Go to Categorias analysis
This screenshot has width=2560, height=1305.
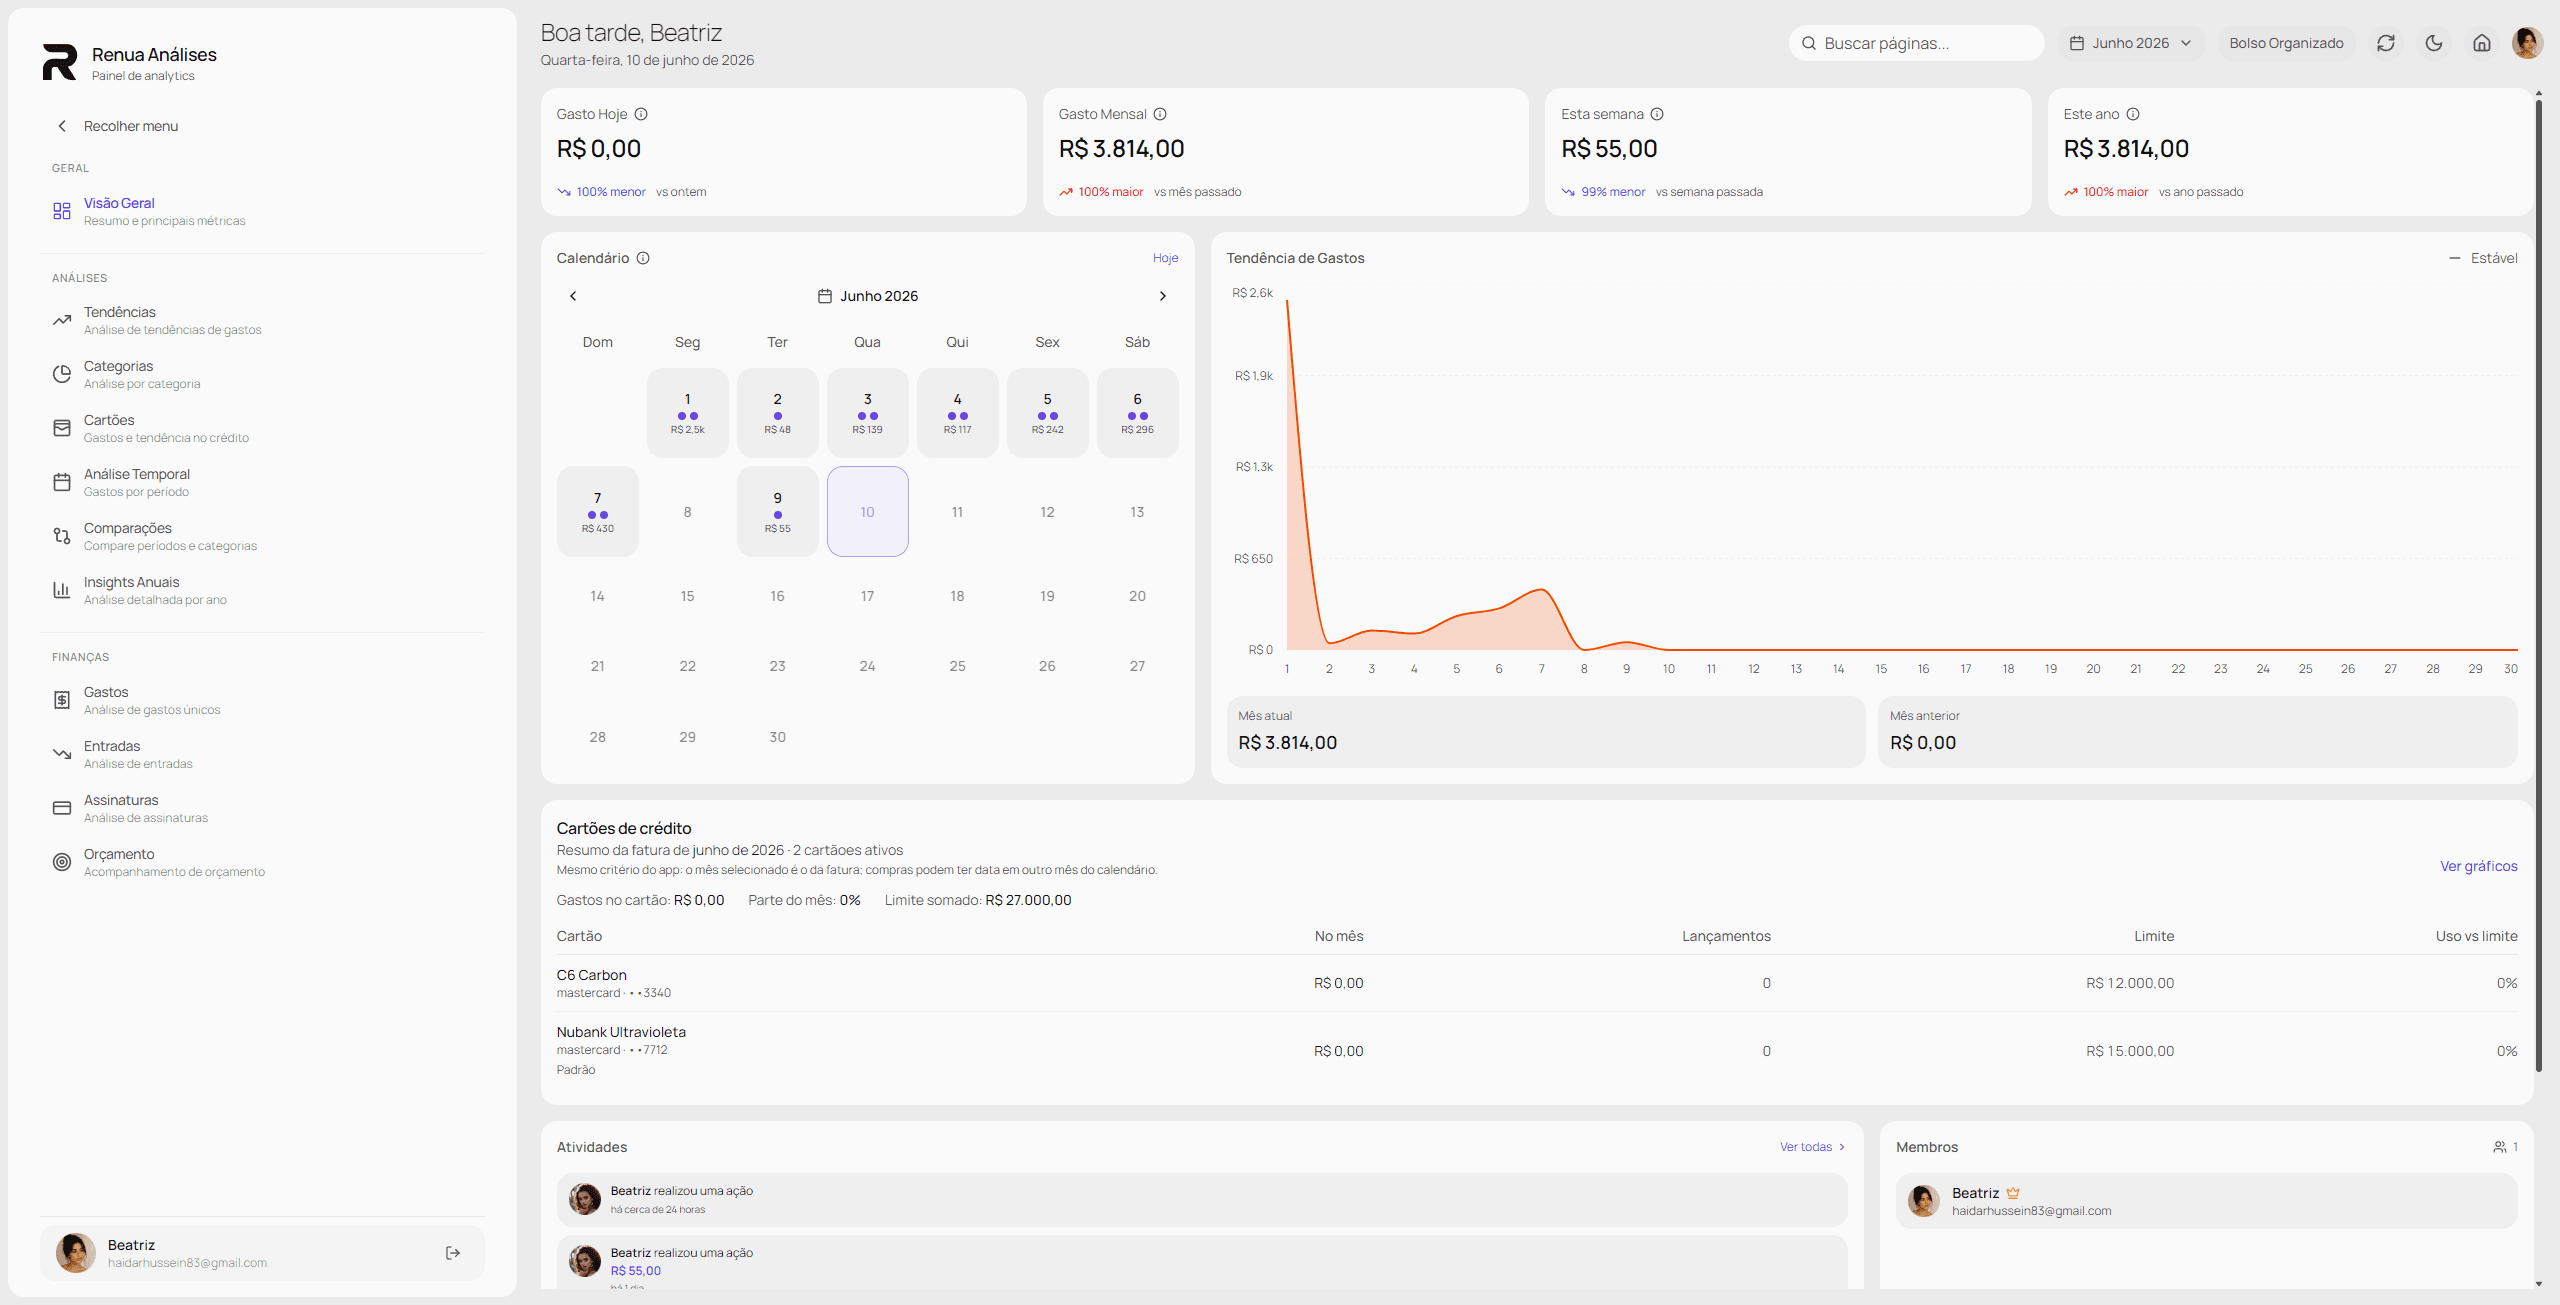262,374
